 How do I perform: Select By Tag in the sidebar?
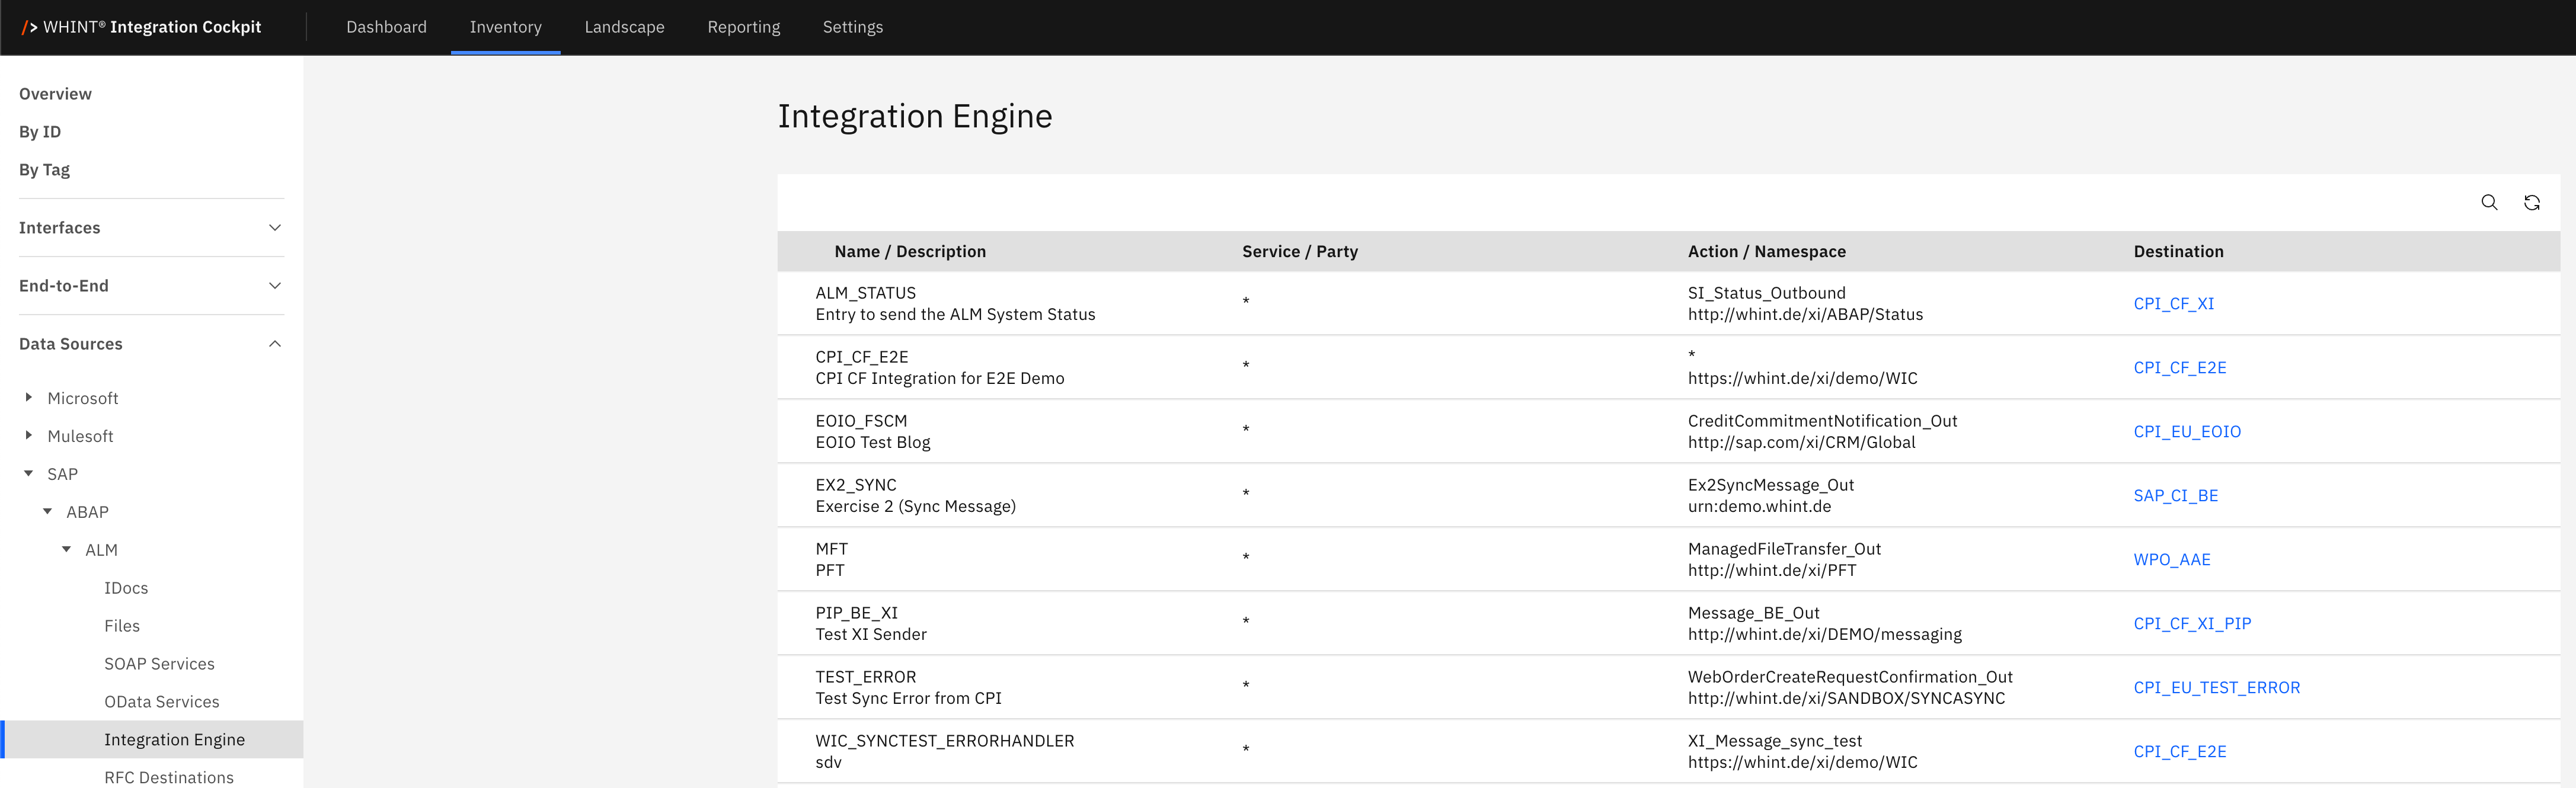pos(44,170)
